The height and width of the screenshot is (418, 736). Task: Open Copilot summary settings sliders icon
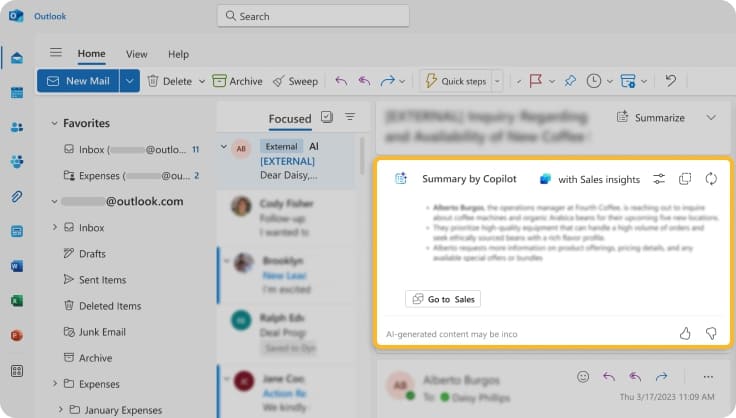pyautogui.click(x=659, y=179)
